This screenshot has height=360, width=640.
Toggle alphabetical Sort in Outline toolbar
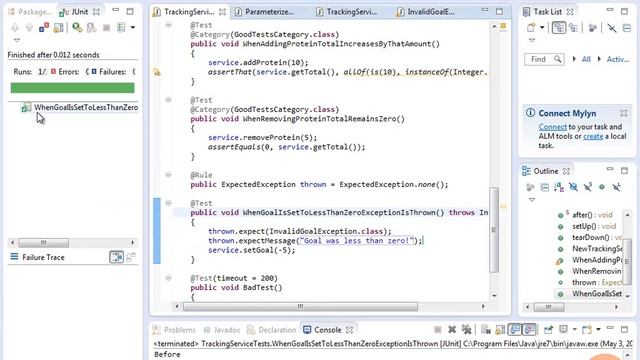[559, 187]
